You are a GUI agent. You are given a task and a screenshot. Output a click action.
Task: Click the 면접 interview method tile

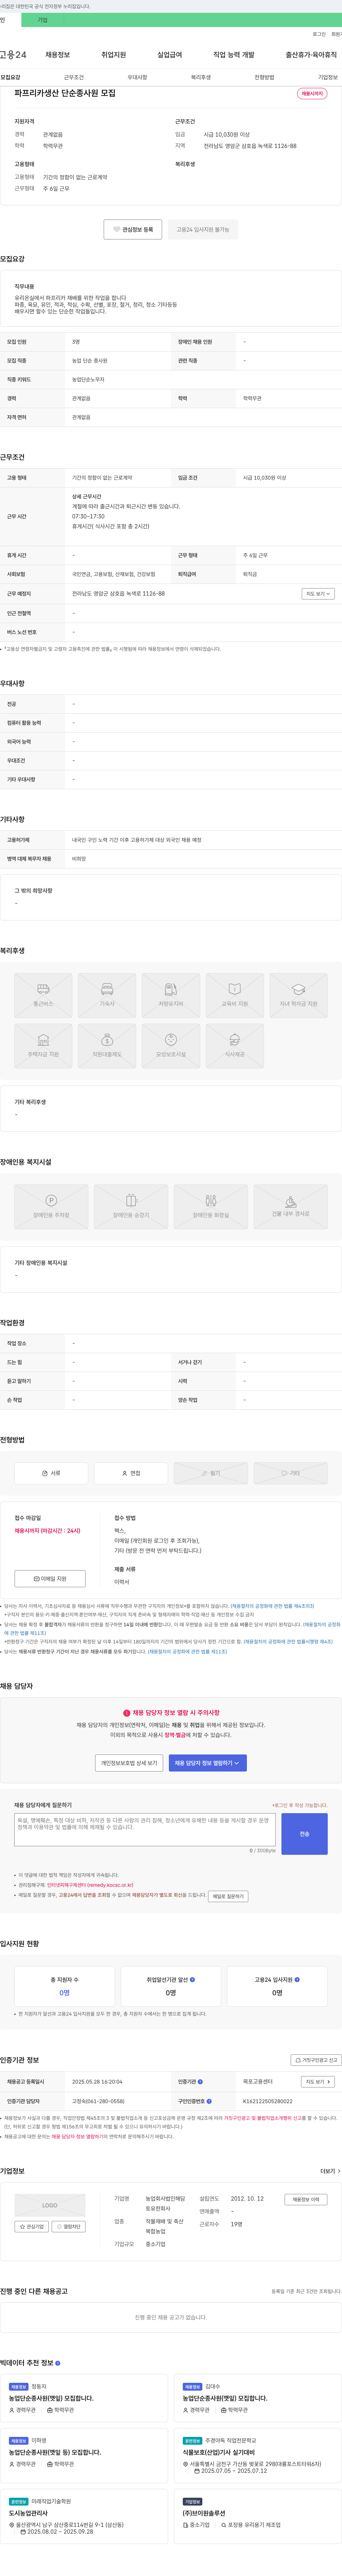click(x=131, y=1473)
